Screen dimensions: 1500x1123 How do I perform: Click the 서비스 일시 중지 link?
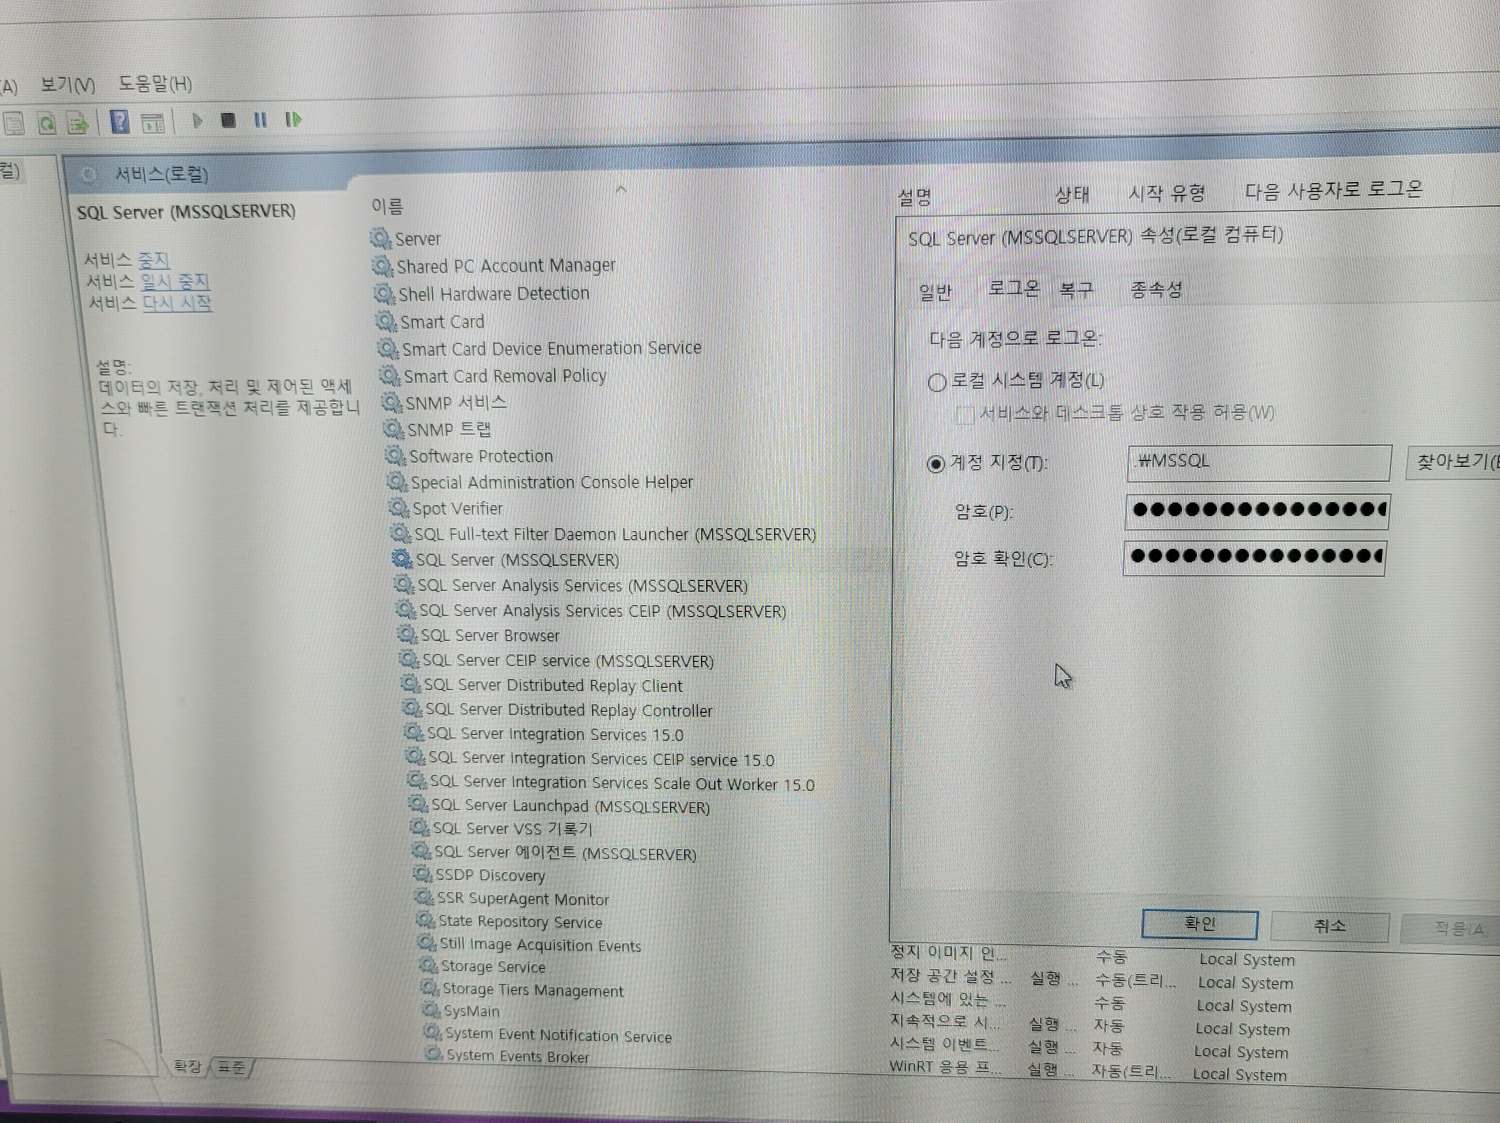click(175, 282)
